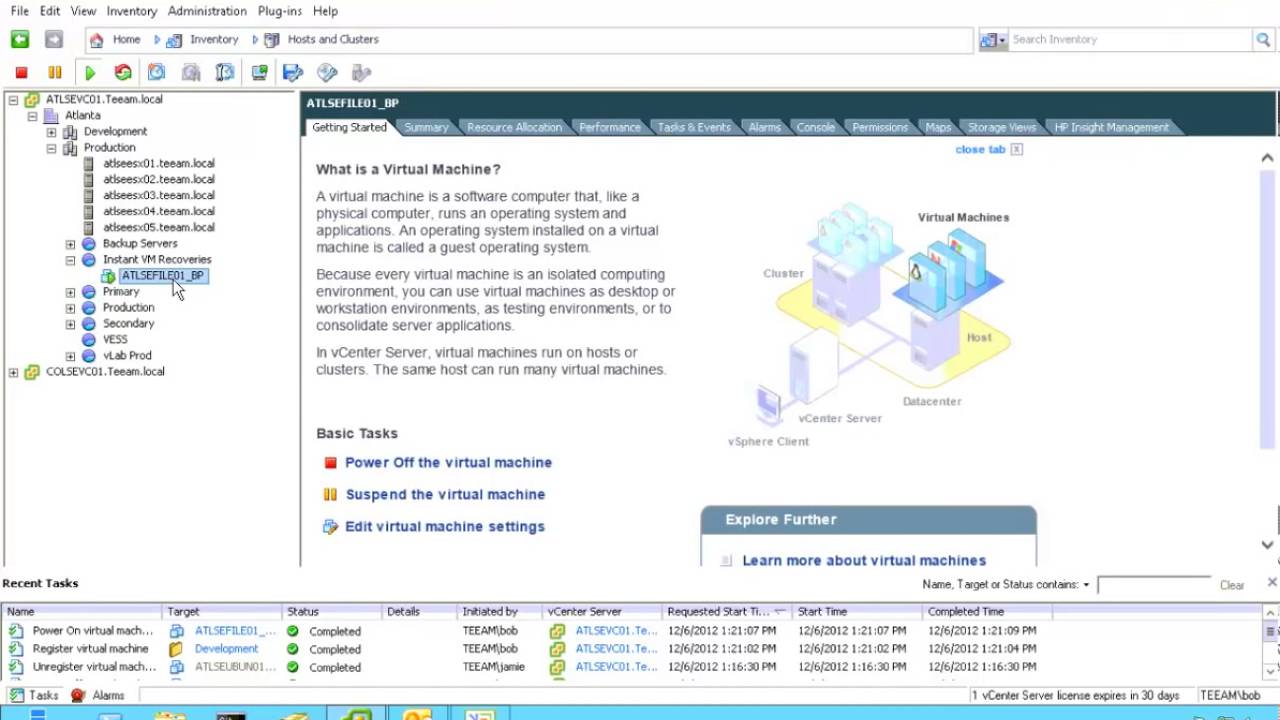Click the close tab link
Image resolution: width=1280 pixels, height=720 pixels.
coord(980,150)
